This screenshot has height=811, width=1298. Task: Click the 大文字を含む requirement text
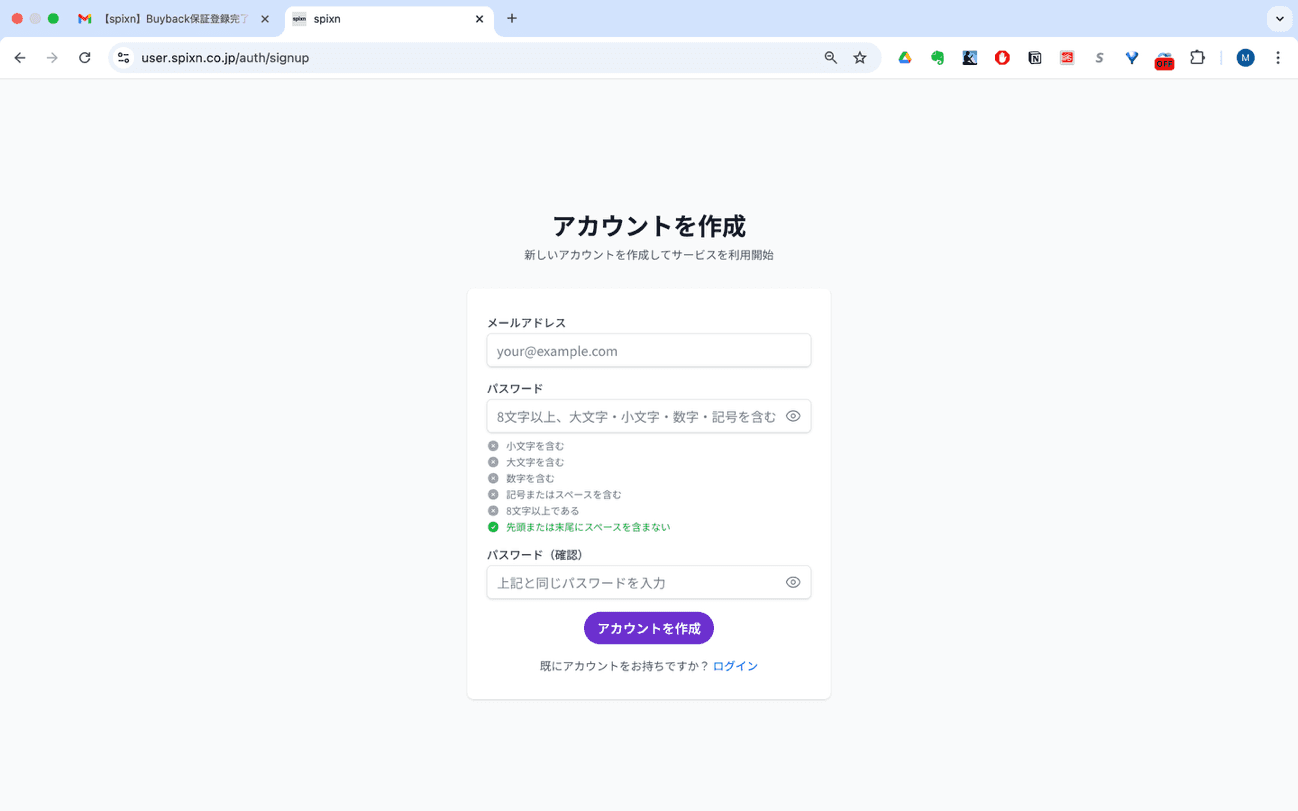click(535, 462)
